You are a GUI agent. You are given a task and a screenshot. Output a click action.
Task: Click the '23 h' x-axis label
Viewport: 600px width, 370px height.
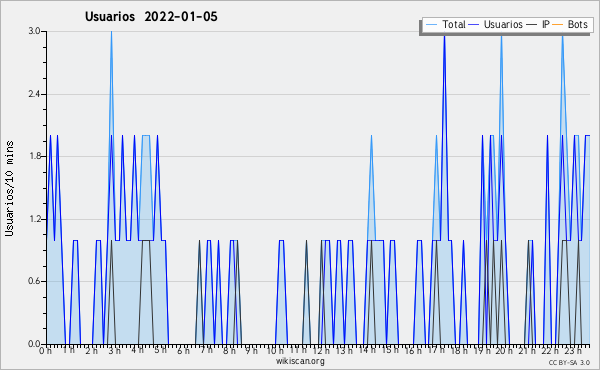click(573, 350)
